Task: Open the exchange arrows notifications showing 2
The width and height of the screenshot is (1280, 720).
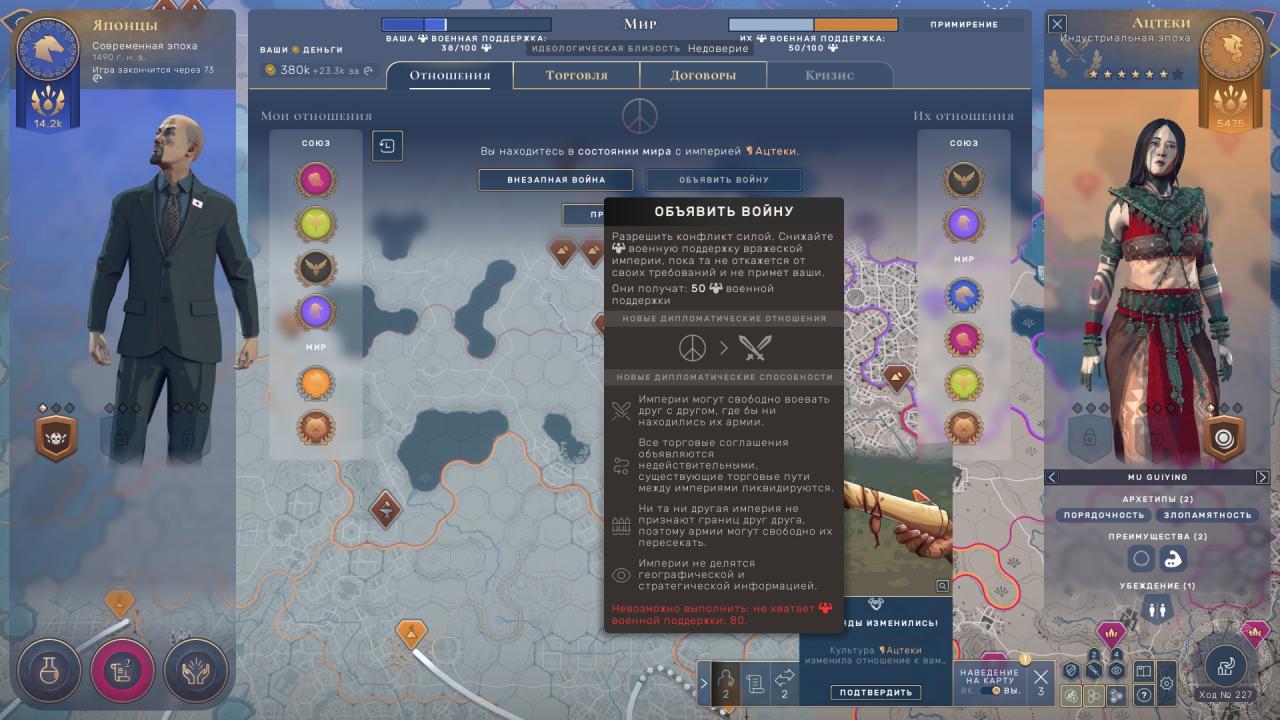Action: pyautogui.click(x=785, y=682)
